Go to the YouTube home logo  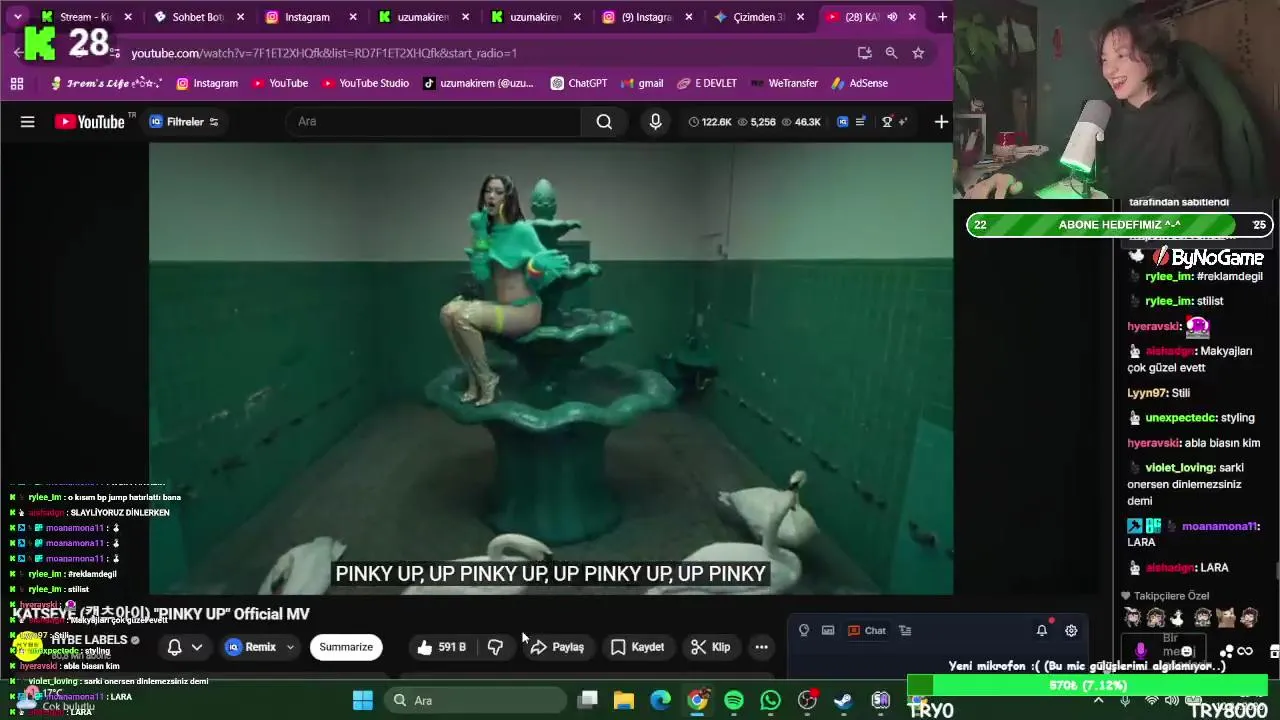click(90, 122)
